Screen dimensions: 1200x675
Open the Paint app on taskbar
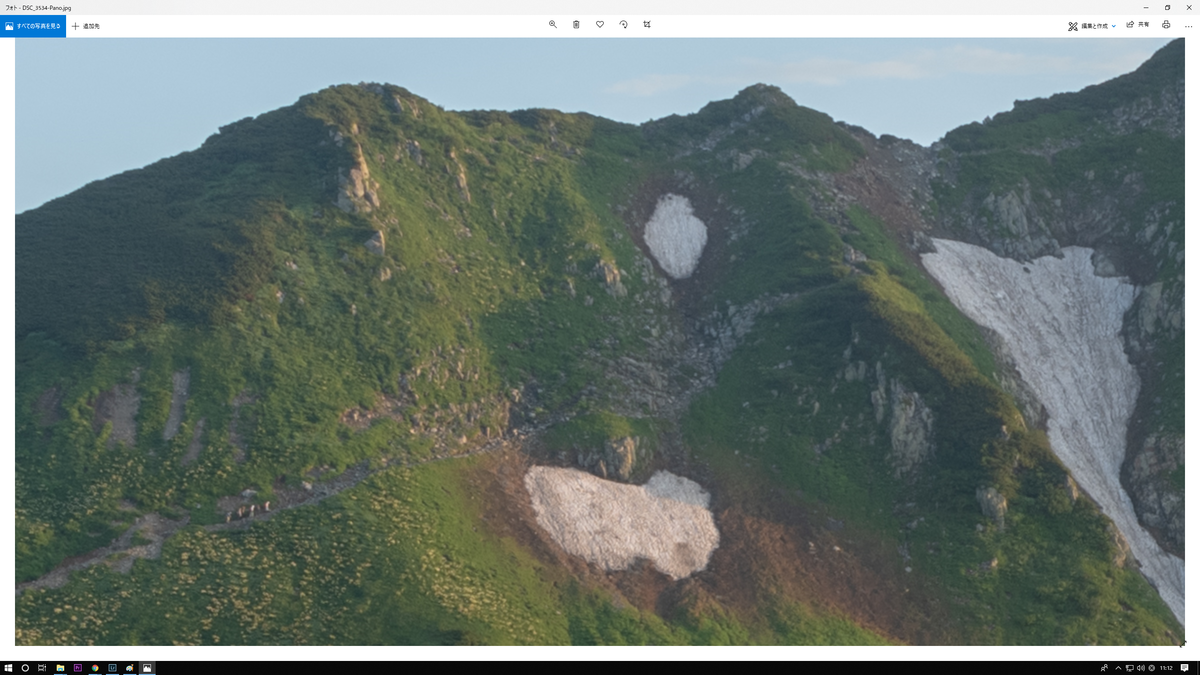click(129, 667)
